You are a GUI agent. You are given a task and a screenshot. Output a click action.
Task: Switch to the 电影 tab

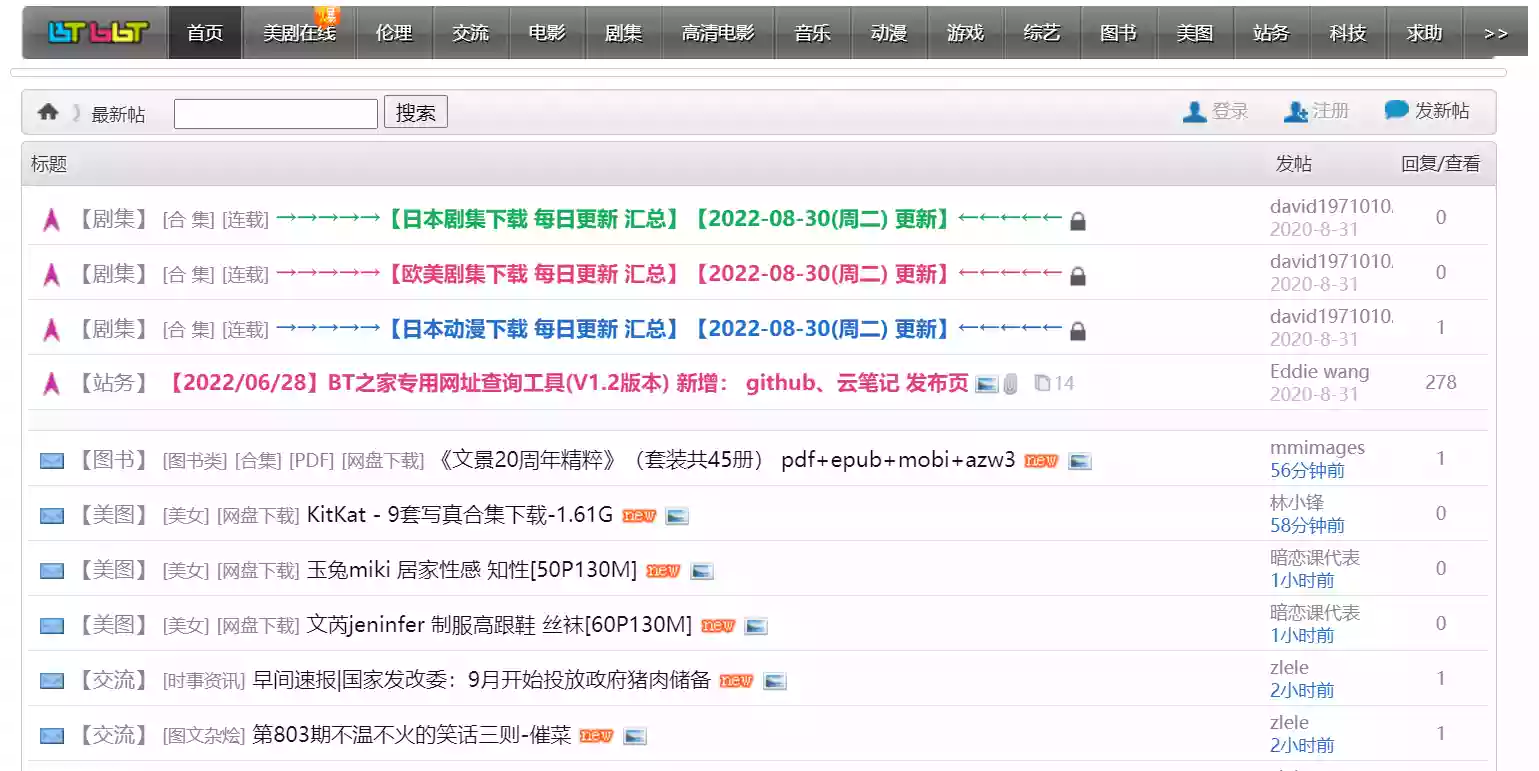(546, 32)
